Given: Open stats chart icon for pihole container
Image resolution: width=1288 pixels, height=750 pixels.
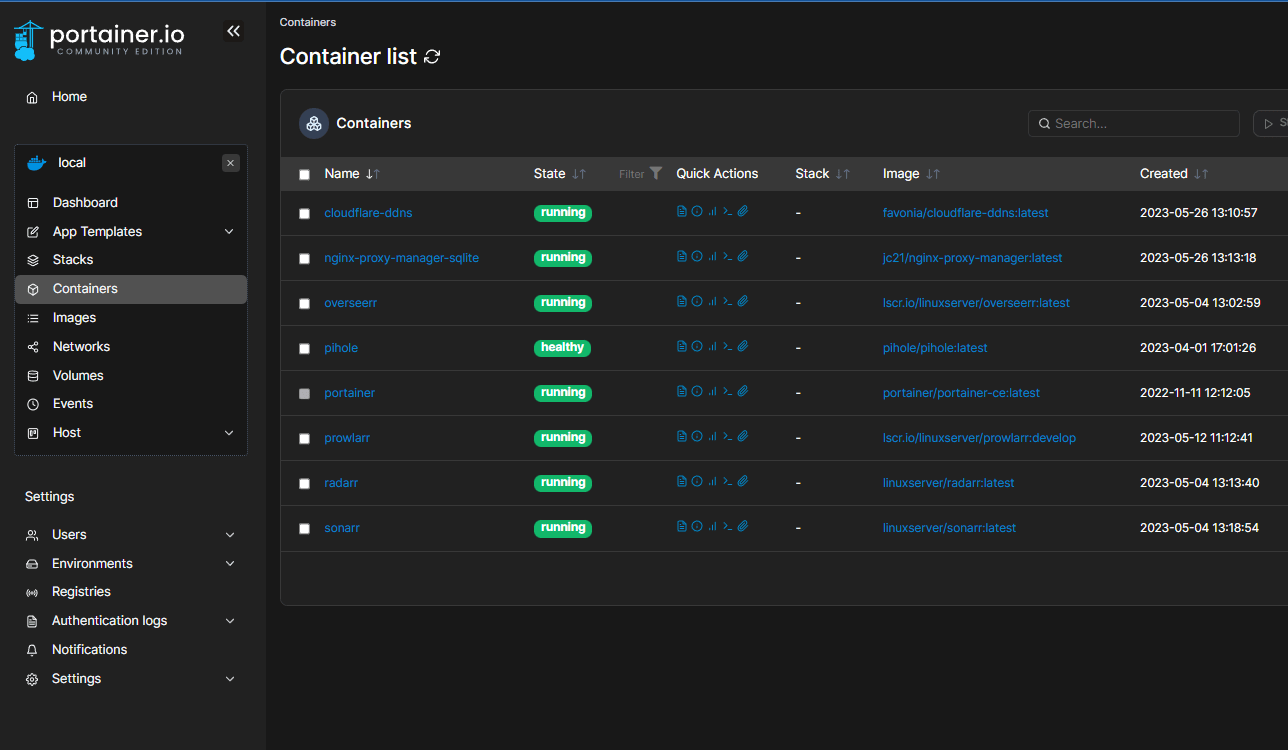Looking at the screenshot, I should click(x=712, y=347).
